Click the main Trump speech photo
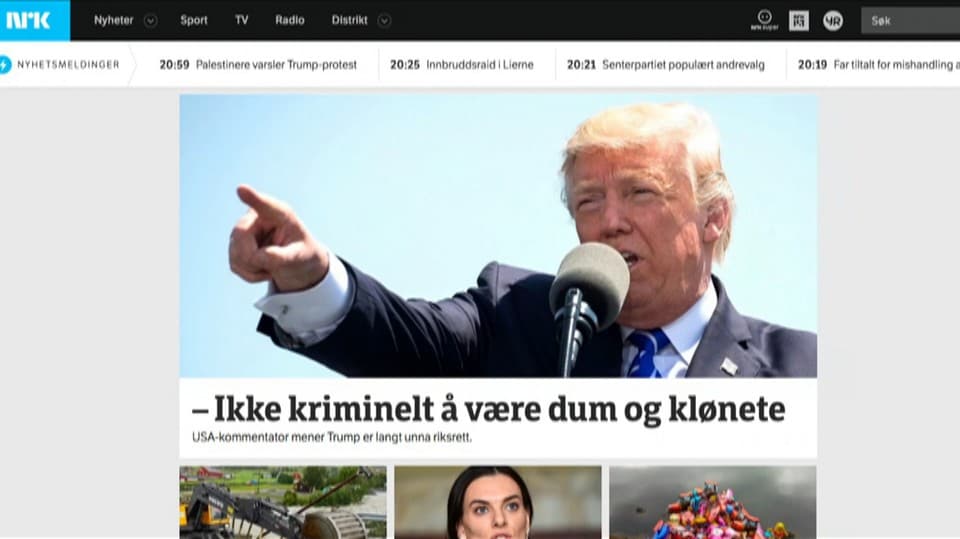 coord(498,236)
